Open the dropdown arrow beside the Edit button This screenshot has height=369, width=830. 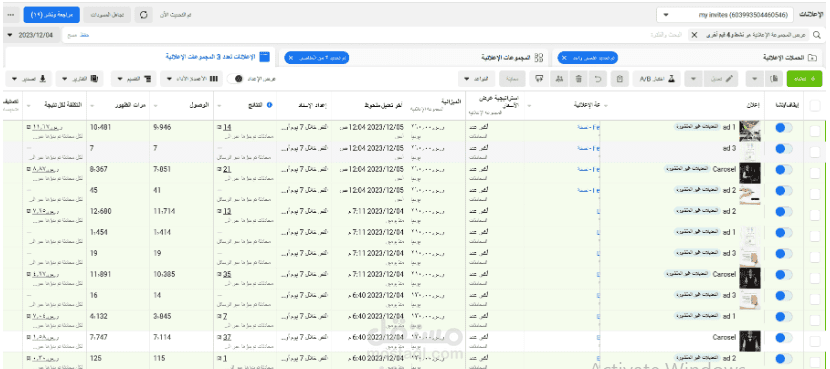693,79
